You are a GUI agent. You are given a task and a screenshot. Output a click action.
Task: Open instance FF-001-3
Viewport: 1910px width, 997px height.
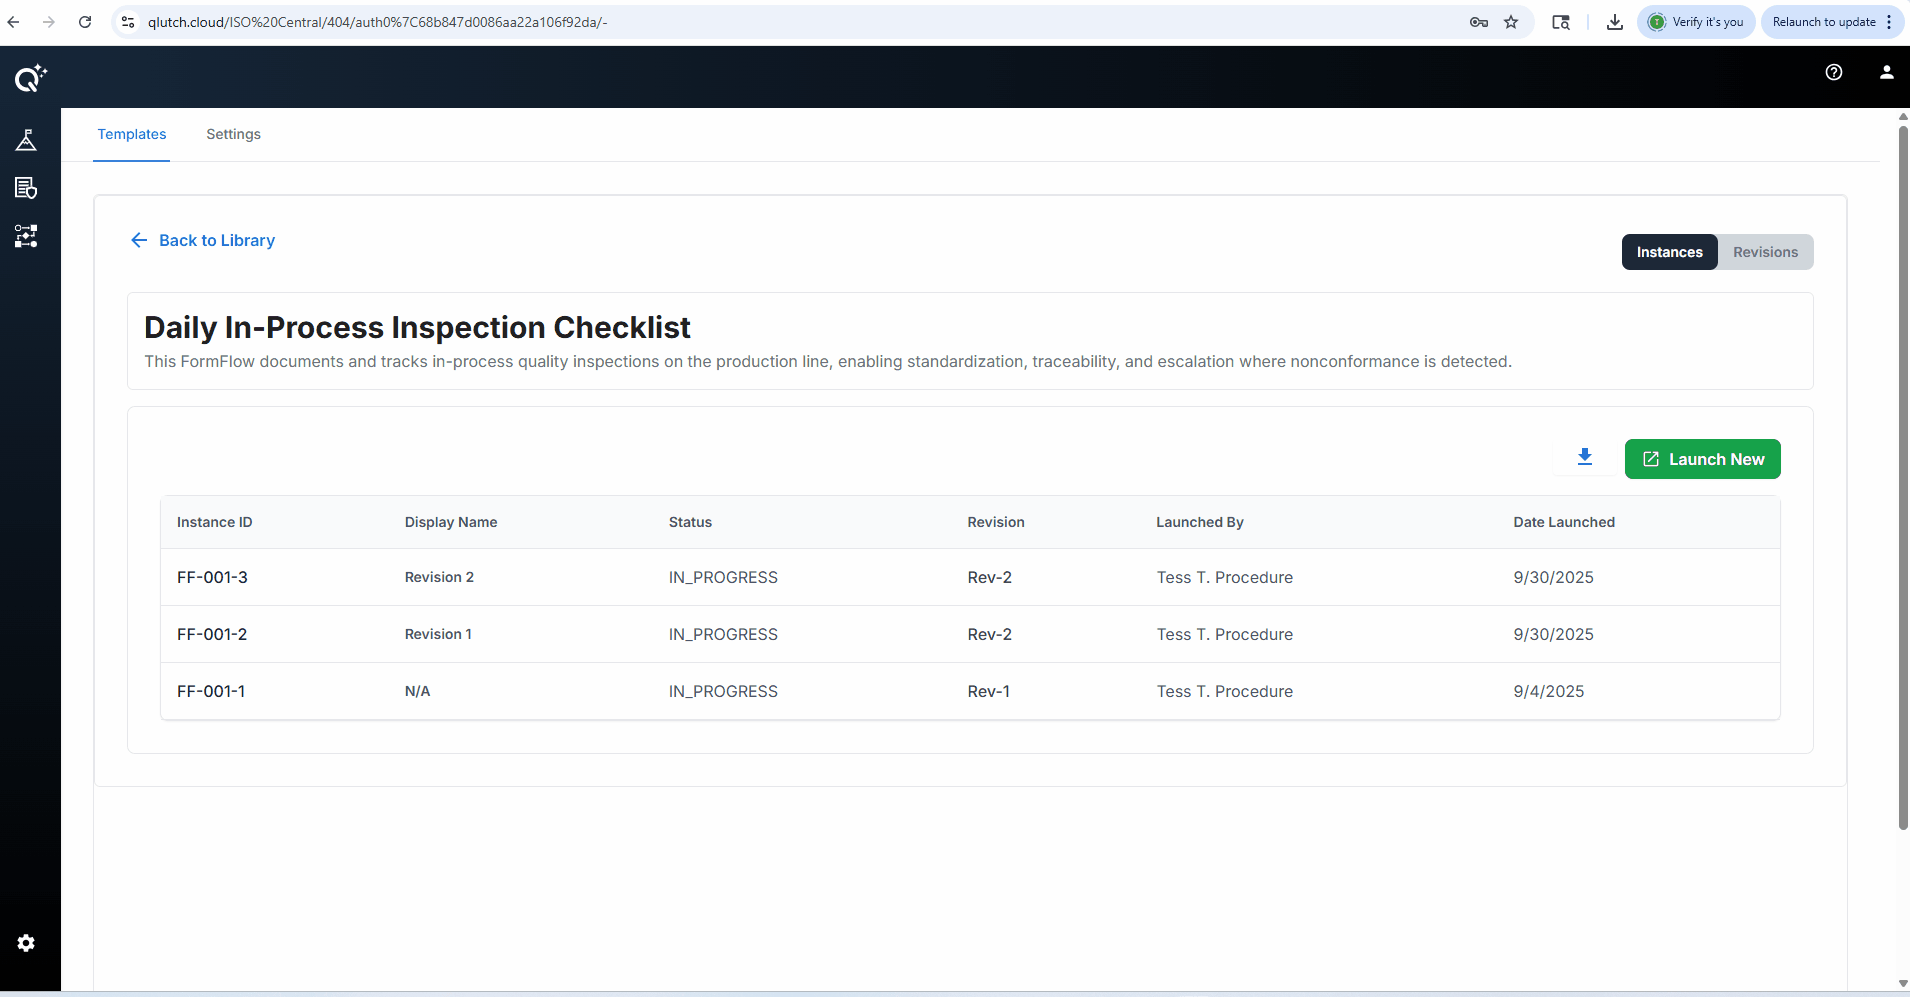tap(212, 577)
